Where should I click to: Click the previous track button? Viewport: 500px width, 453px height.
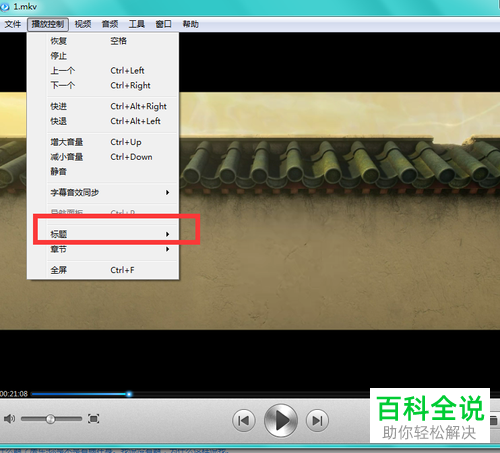point(244,420)
